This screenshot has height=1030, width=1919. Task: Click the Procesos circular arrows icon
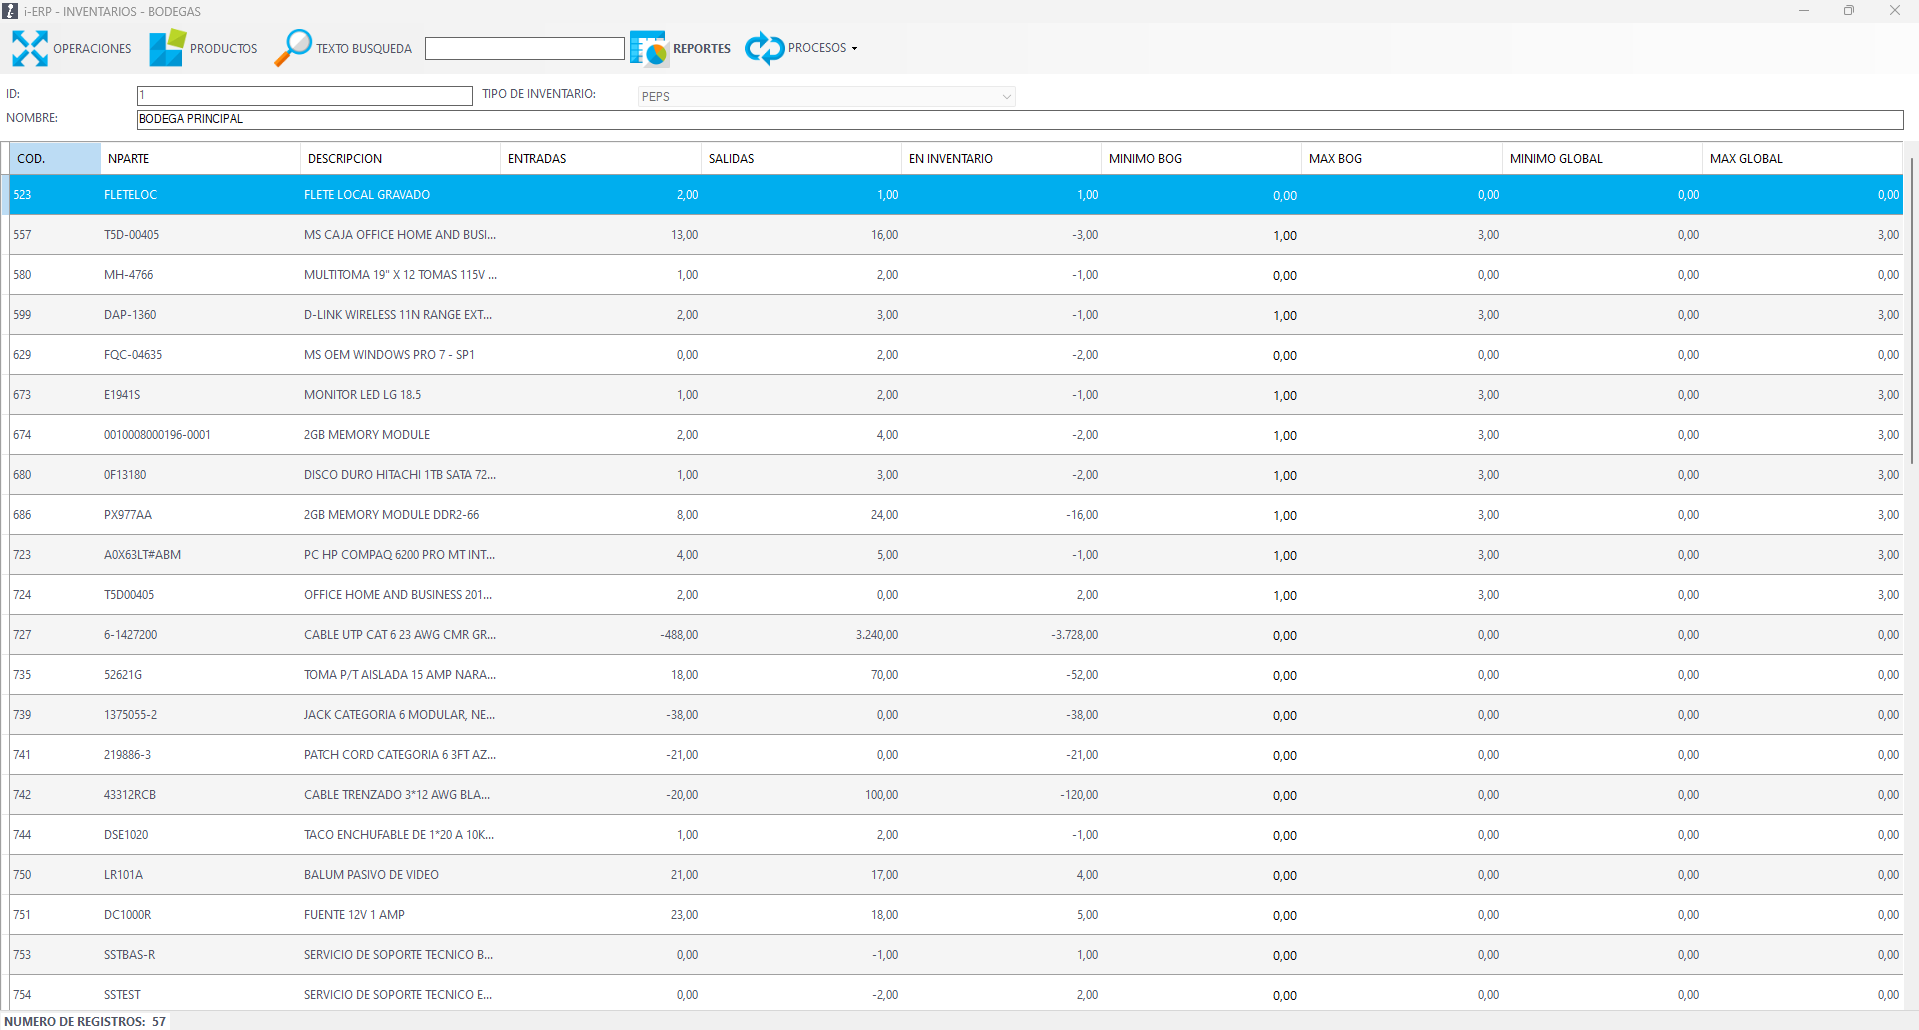tap(765, 48)
